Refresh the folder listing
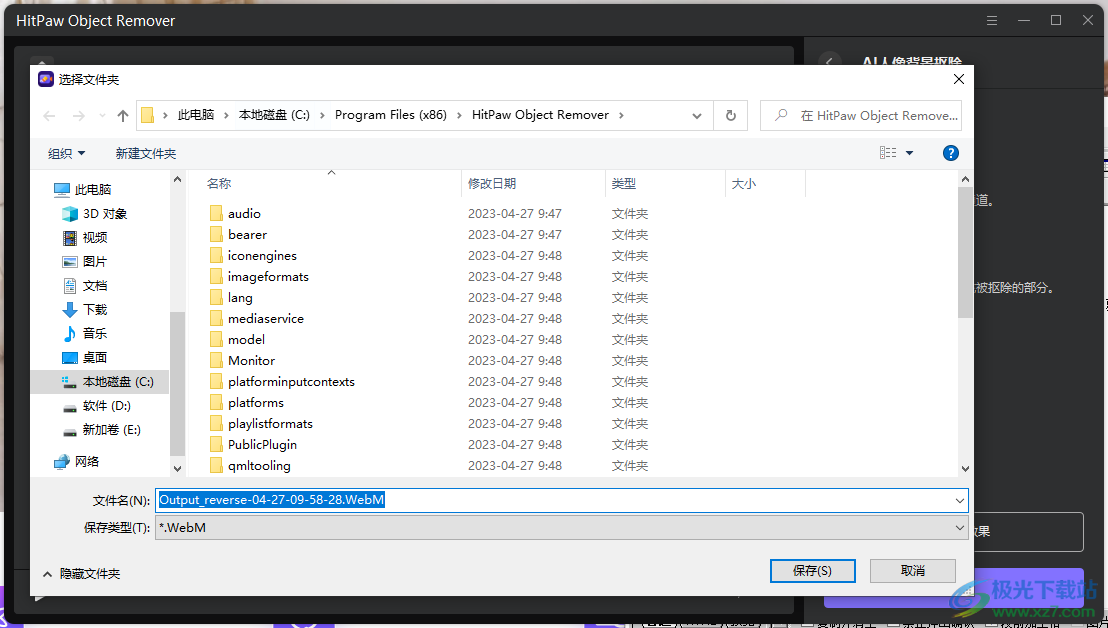Image resolution: width=1108 pixels, height=628 pixels. pos(731,115)
